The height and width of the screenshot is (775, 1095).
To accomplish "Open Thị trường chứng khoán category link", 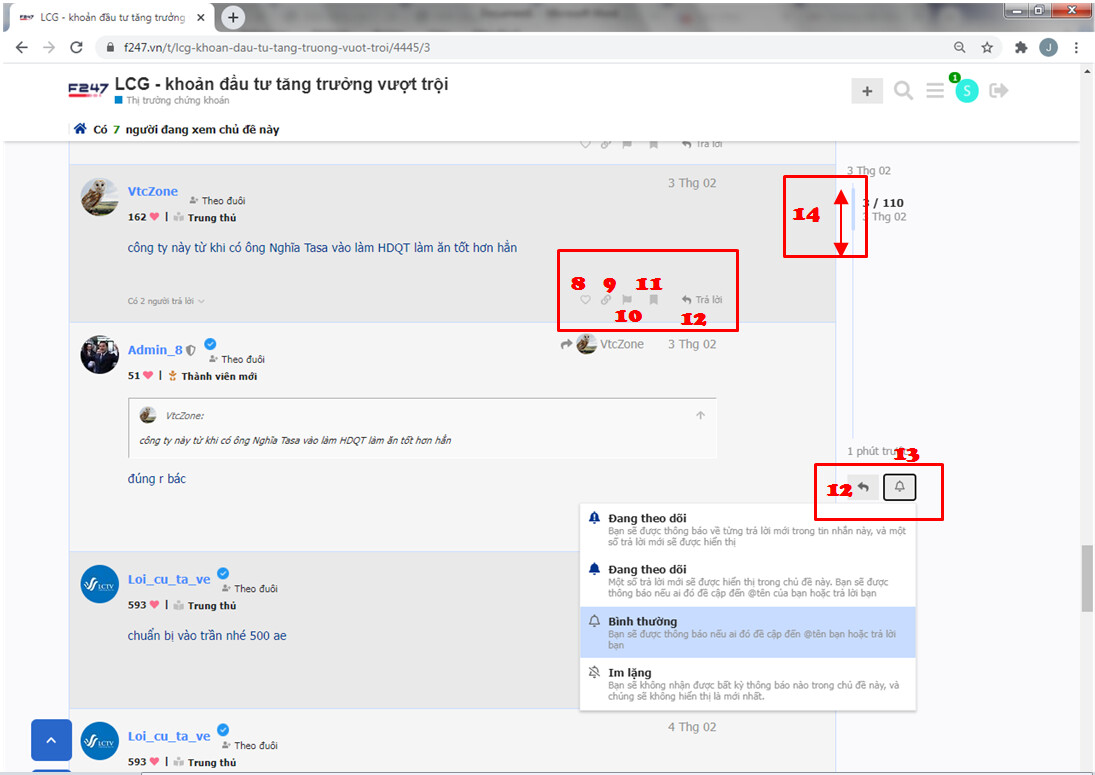I will 177,101.
